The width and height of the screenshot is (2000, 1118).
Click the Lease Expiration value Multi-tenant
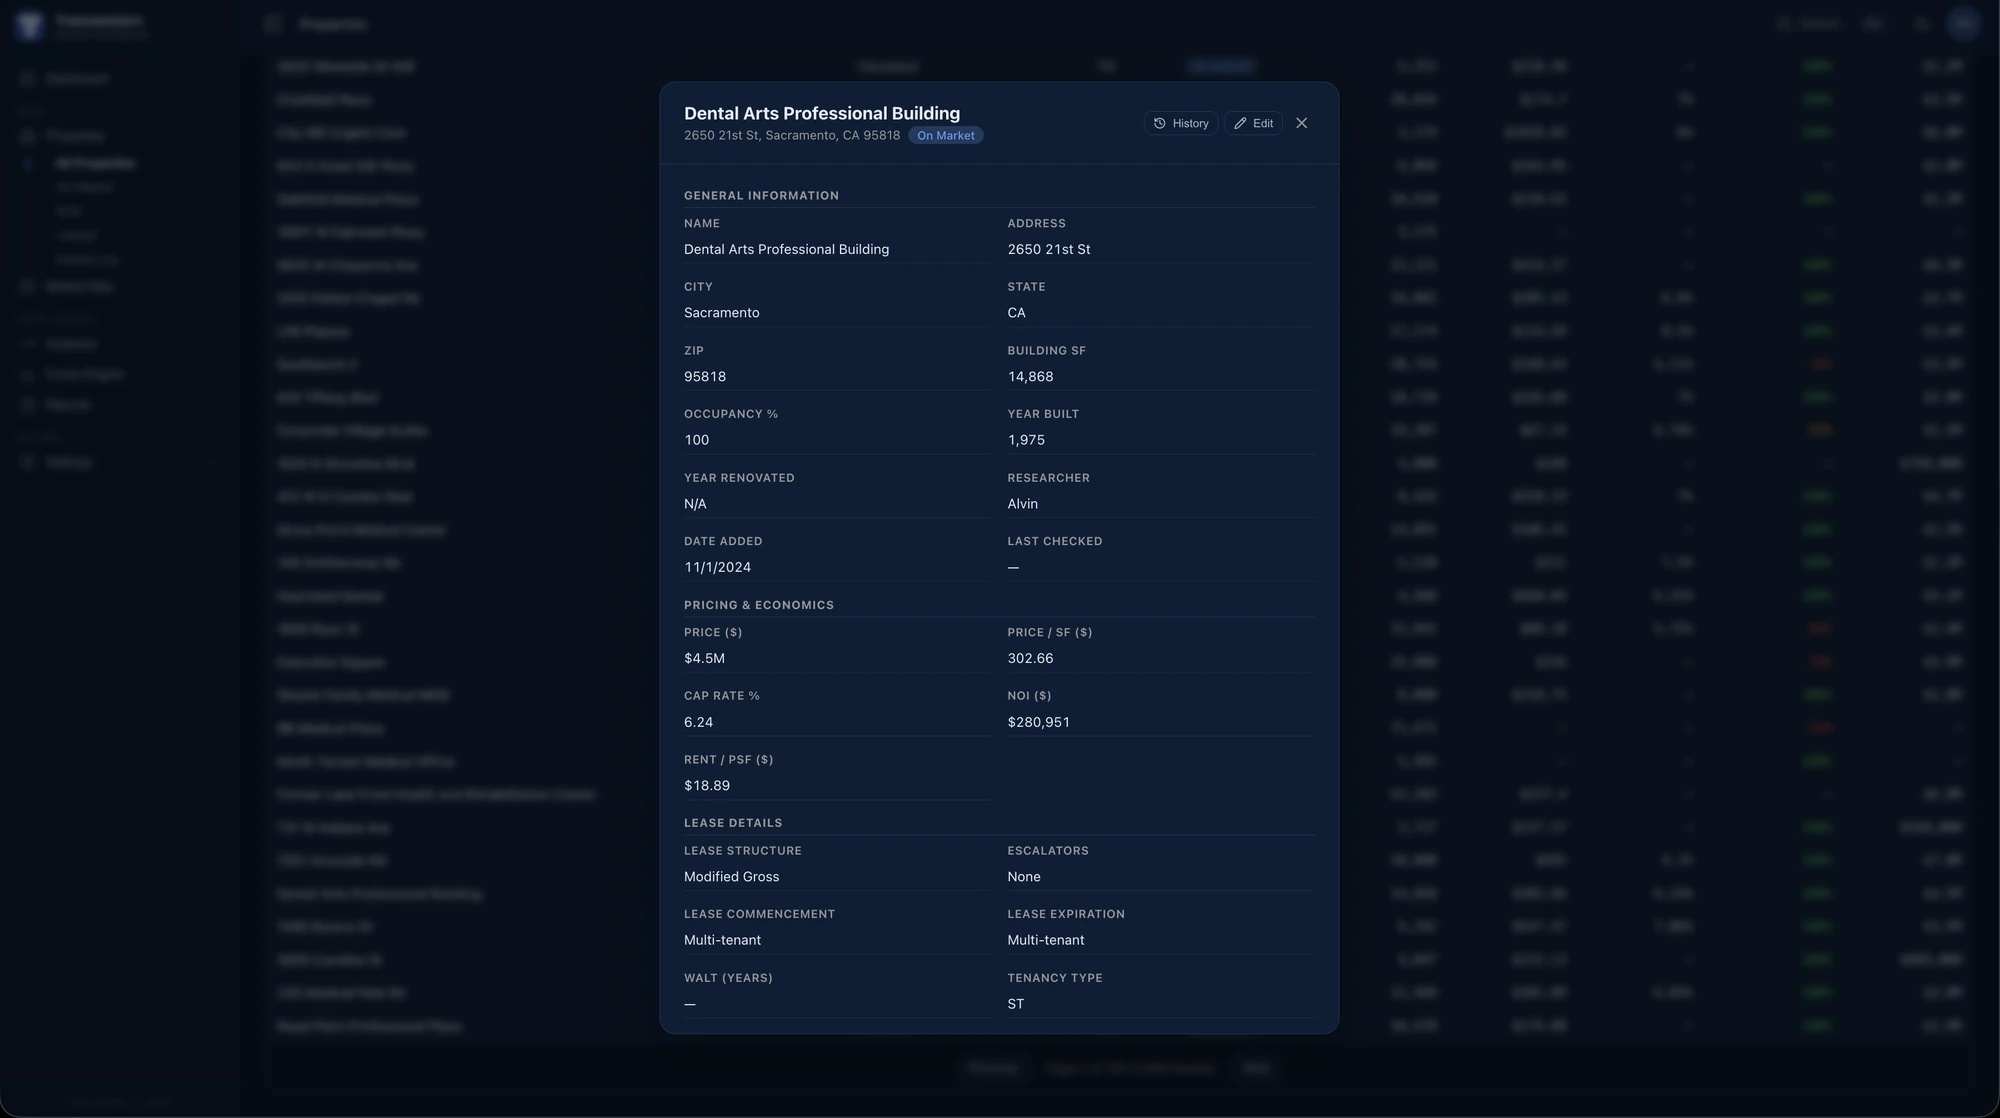point(1045,940)
